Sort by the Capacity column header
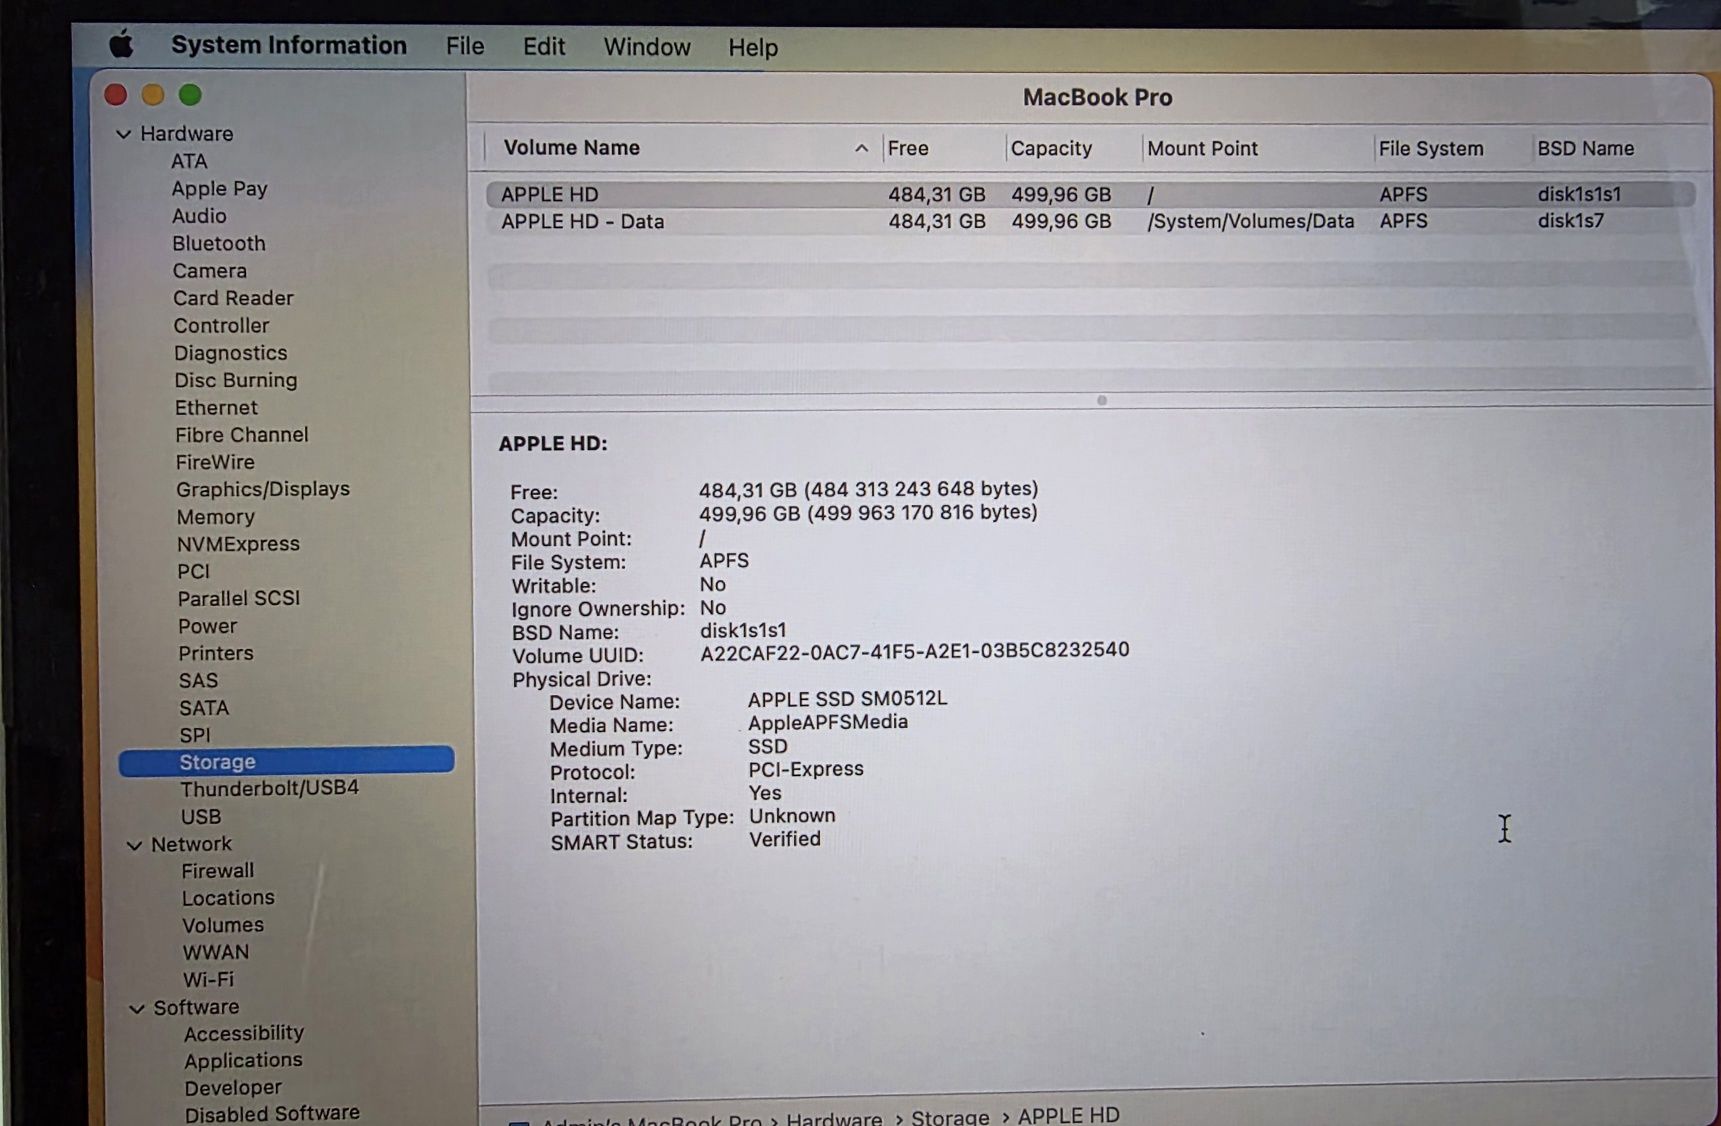This screenshot has width=1721, height=1126. tap(1073, 148)
